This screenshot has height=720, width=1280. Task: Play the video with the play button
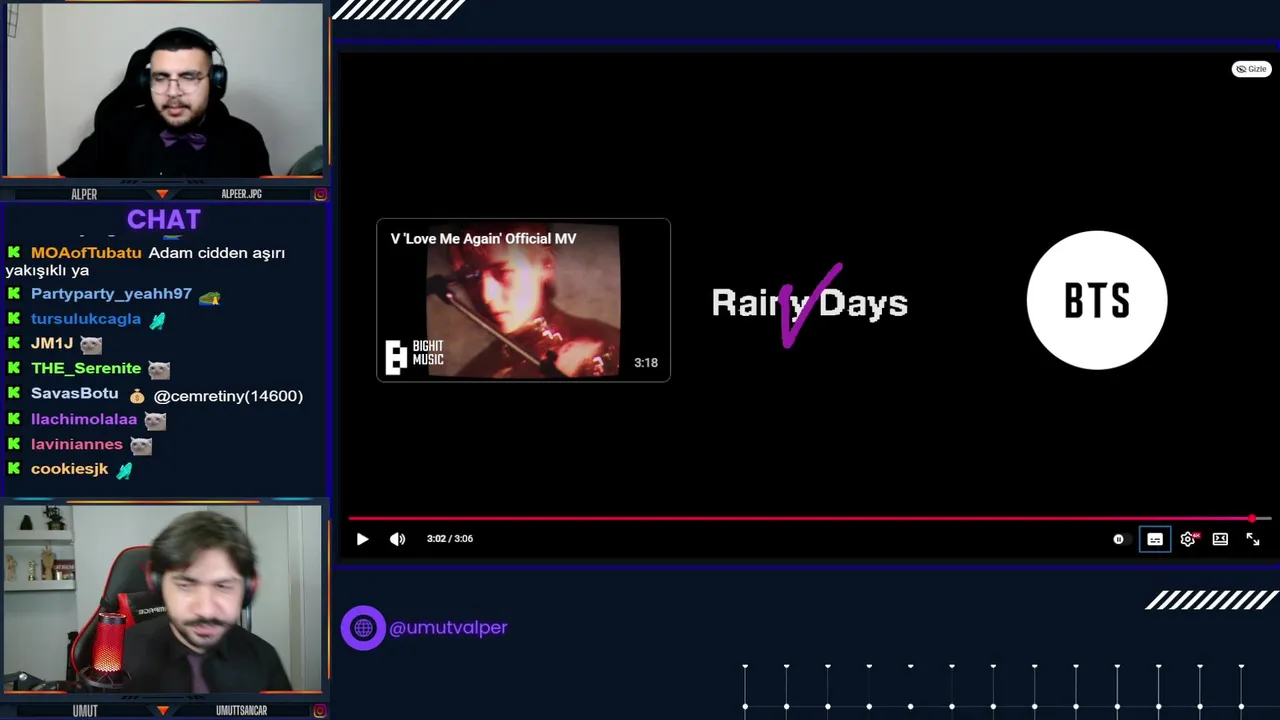pyautogui.click(x=362, y=539)
